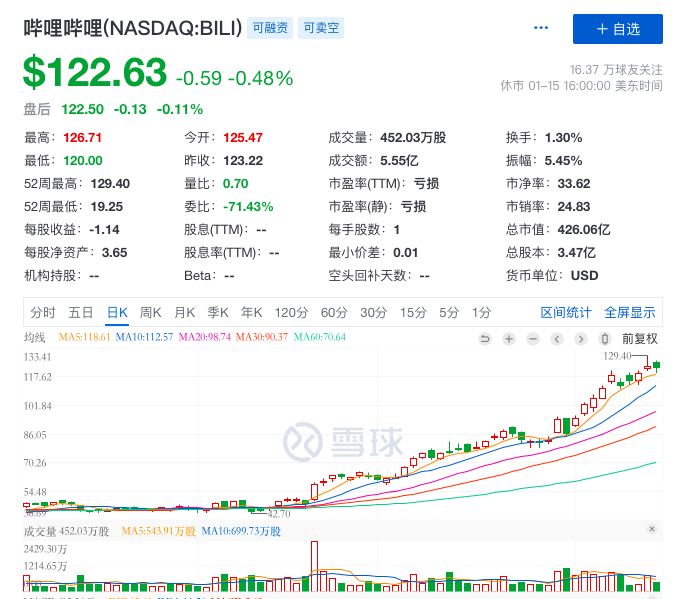674x599 pixels.
Task: Click the 市销率 value 24.83
Action: pyautogui.click(x=574, y=207)
